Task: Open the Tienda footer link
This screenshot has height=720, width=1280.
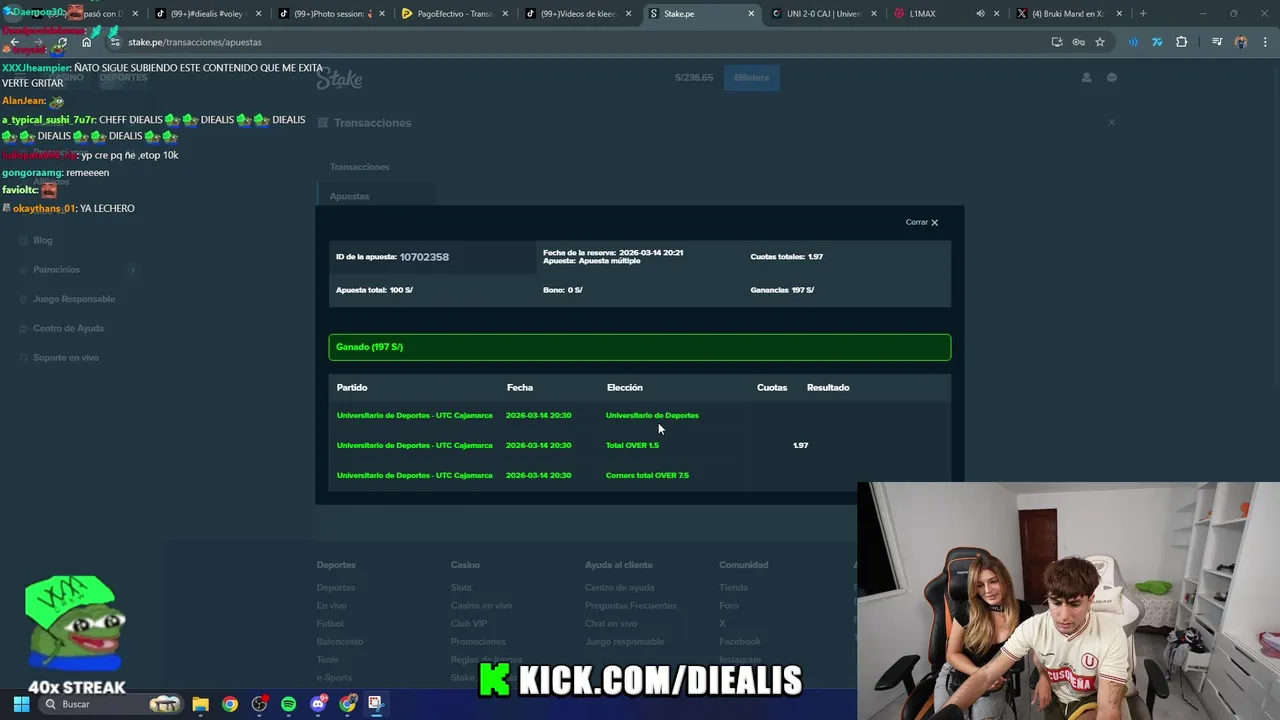Action: 733,587
